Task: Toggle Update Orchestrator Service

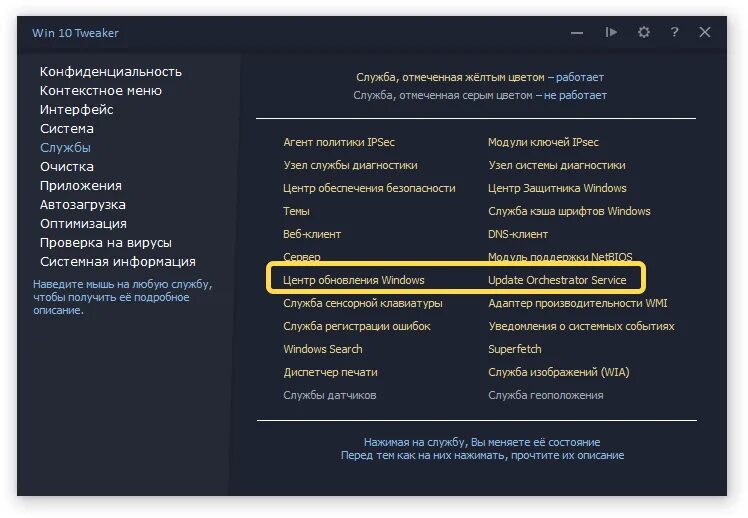Action: [x=557, y=280]
